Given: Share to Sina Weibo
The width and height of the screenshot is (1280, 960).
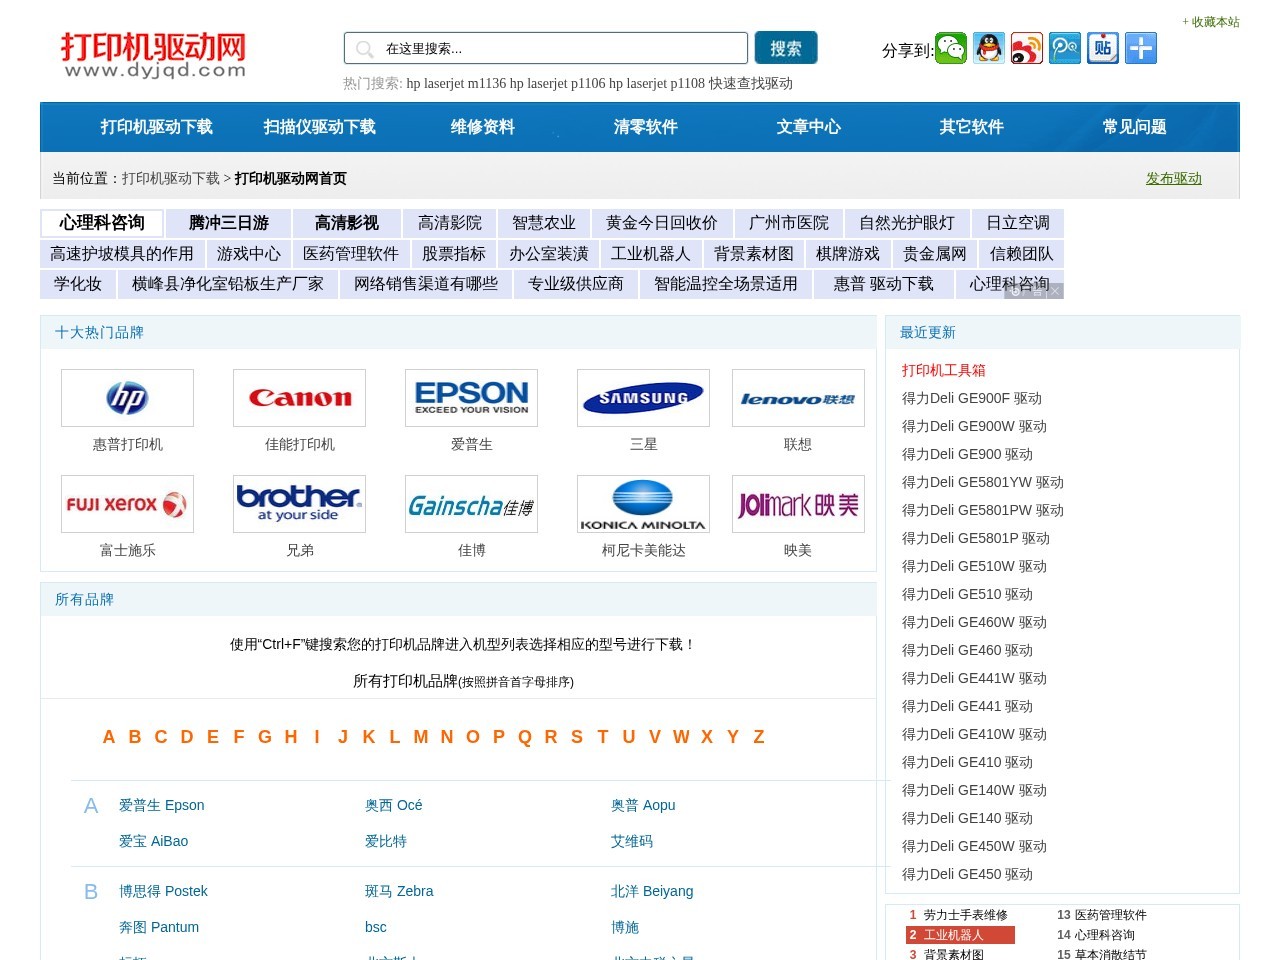Looking at the screenshot, I should point(1026,48).
